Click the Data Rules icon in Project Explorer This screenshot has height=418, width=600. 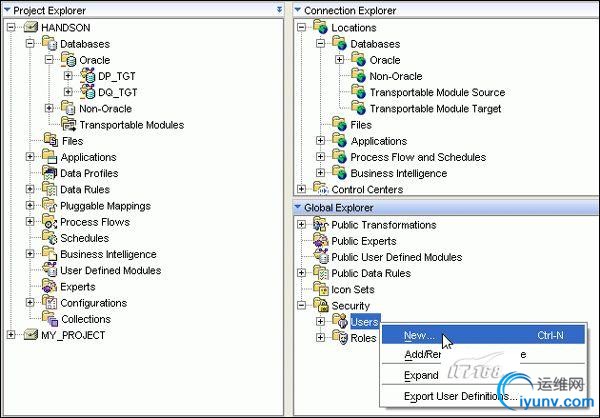pos(49,189)
